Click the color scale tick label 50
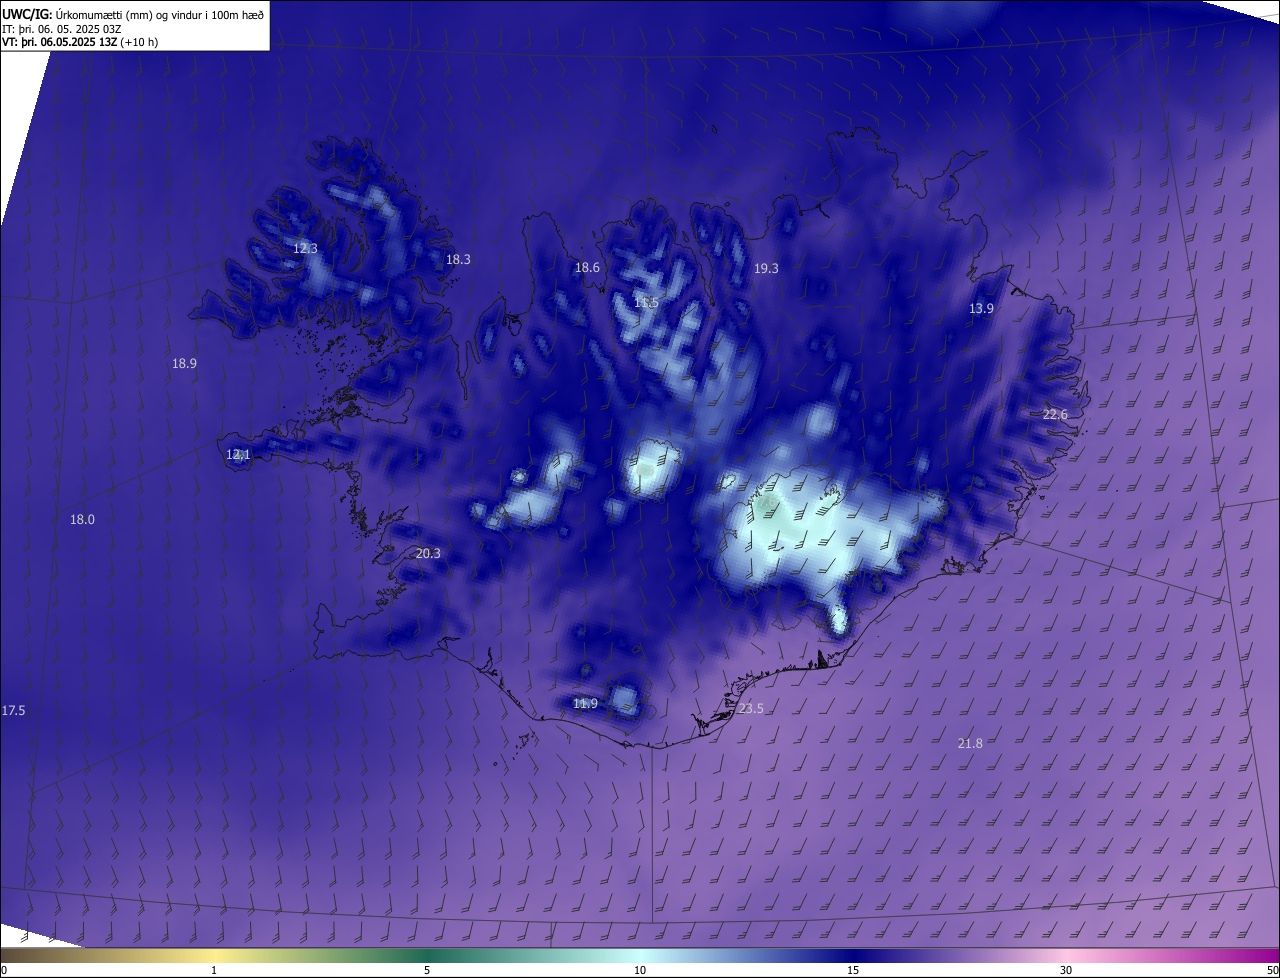Screen dimensions: 1280x978 coord(1272,970)
